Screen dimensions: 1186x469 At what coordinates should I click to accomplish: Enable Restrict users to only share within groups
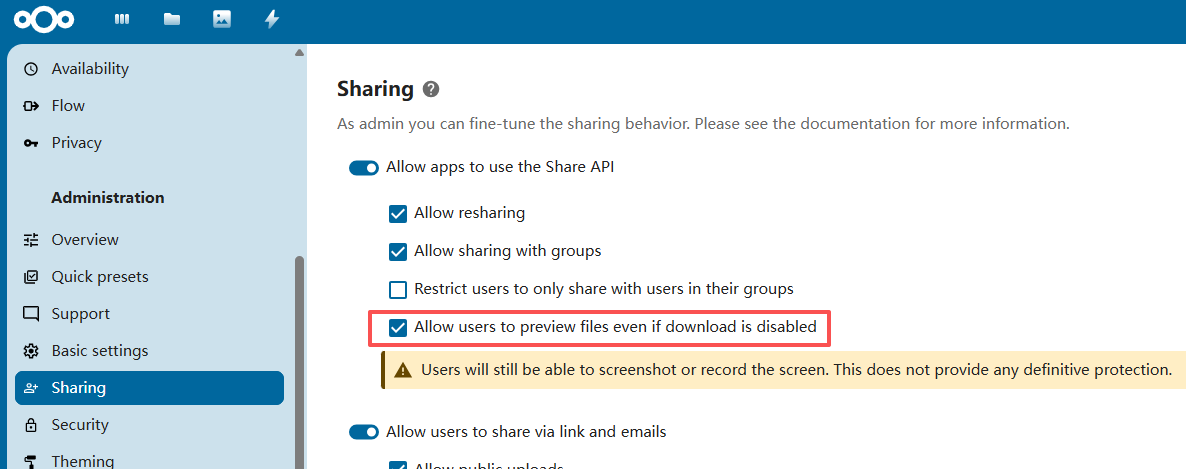(398, 289)
